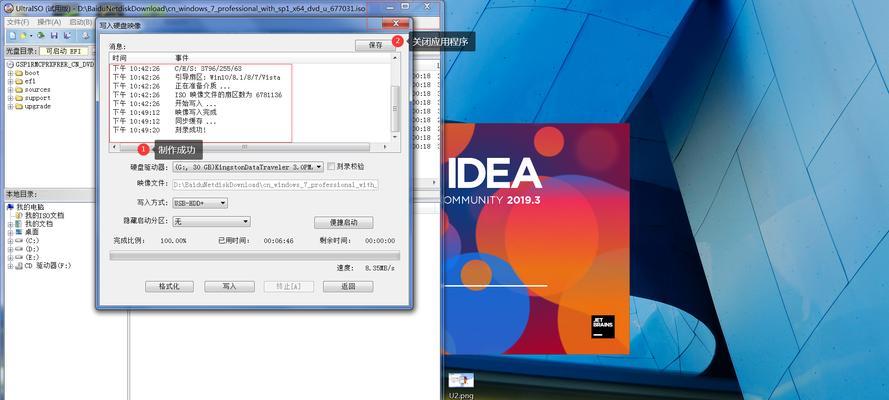Viewport: 889px width, 400px height.
Task: Click the 映像文件 path field
Action: (275, 185)
